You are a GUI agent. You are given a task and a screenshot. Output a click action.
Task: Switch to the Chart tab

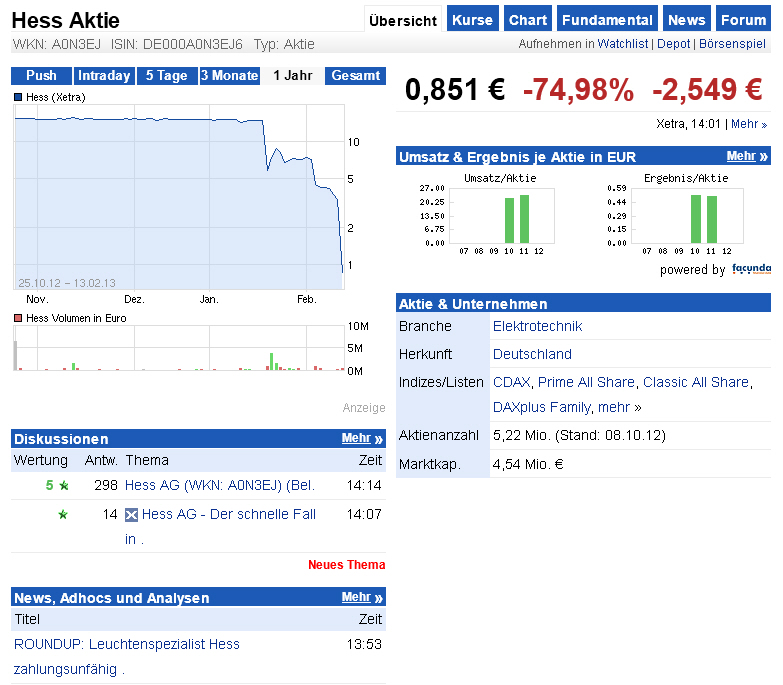pyautogui.click(x=528, y=19)
